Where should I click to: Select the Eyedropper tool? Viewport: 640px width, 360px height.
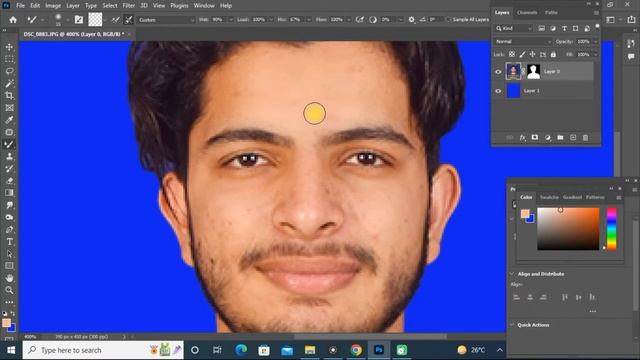[9, 120]
